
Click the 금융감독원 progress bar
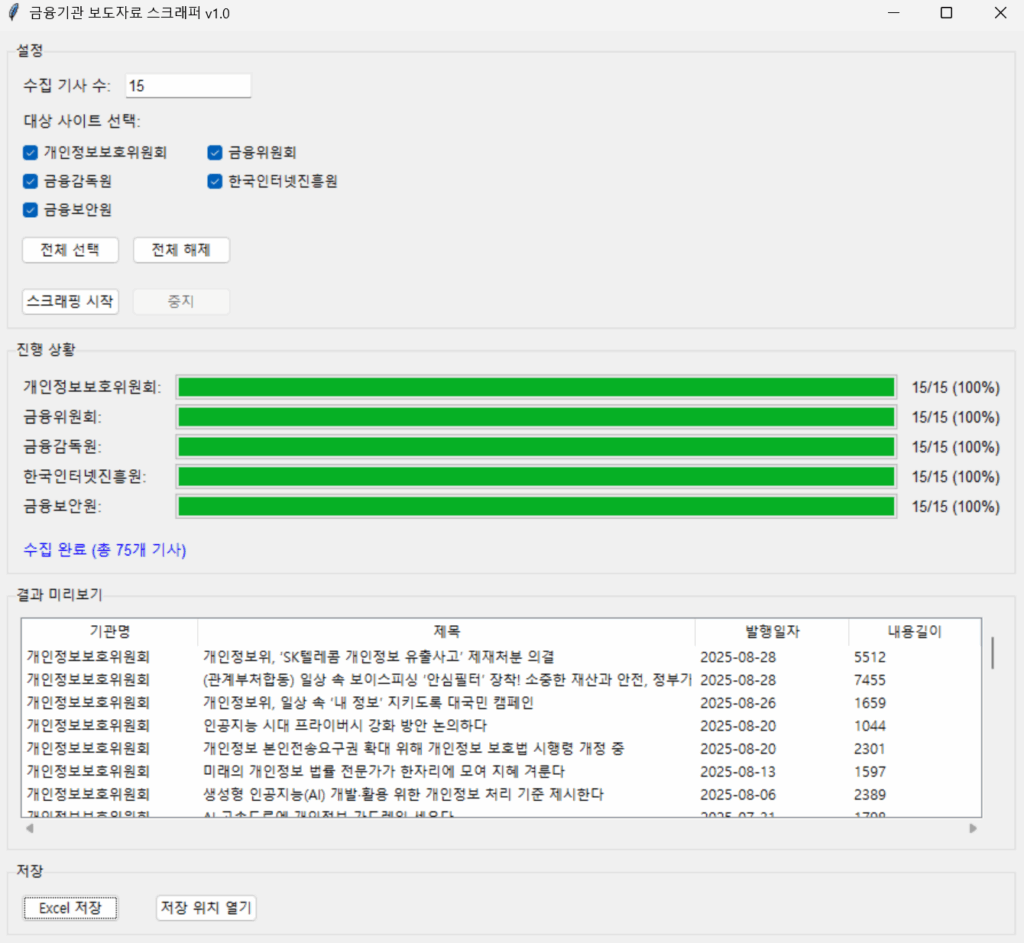point(535,447)
